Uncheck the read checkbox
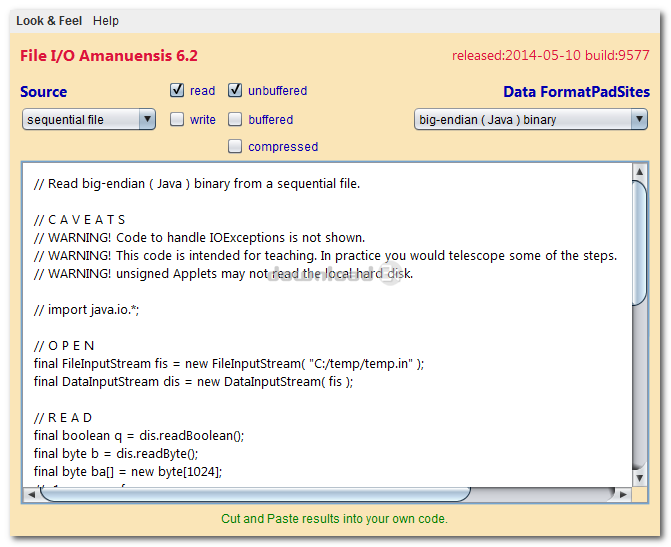 coord(177,90)
